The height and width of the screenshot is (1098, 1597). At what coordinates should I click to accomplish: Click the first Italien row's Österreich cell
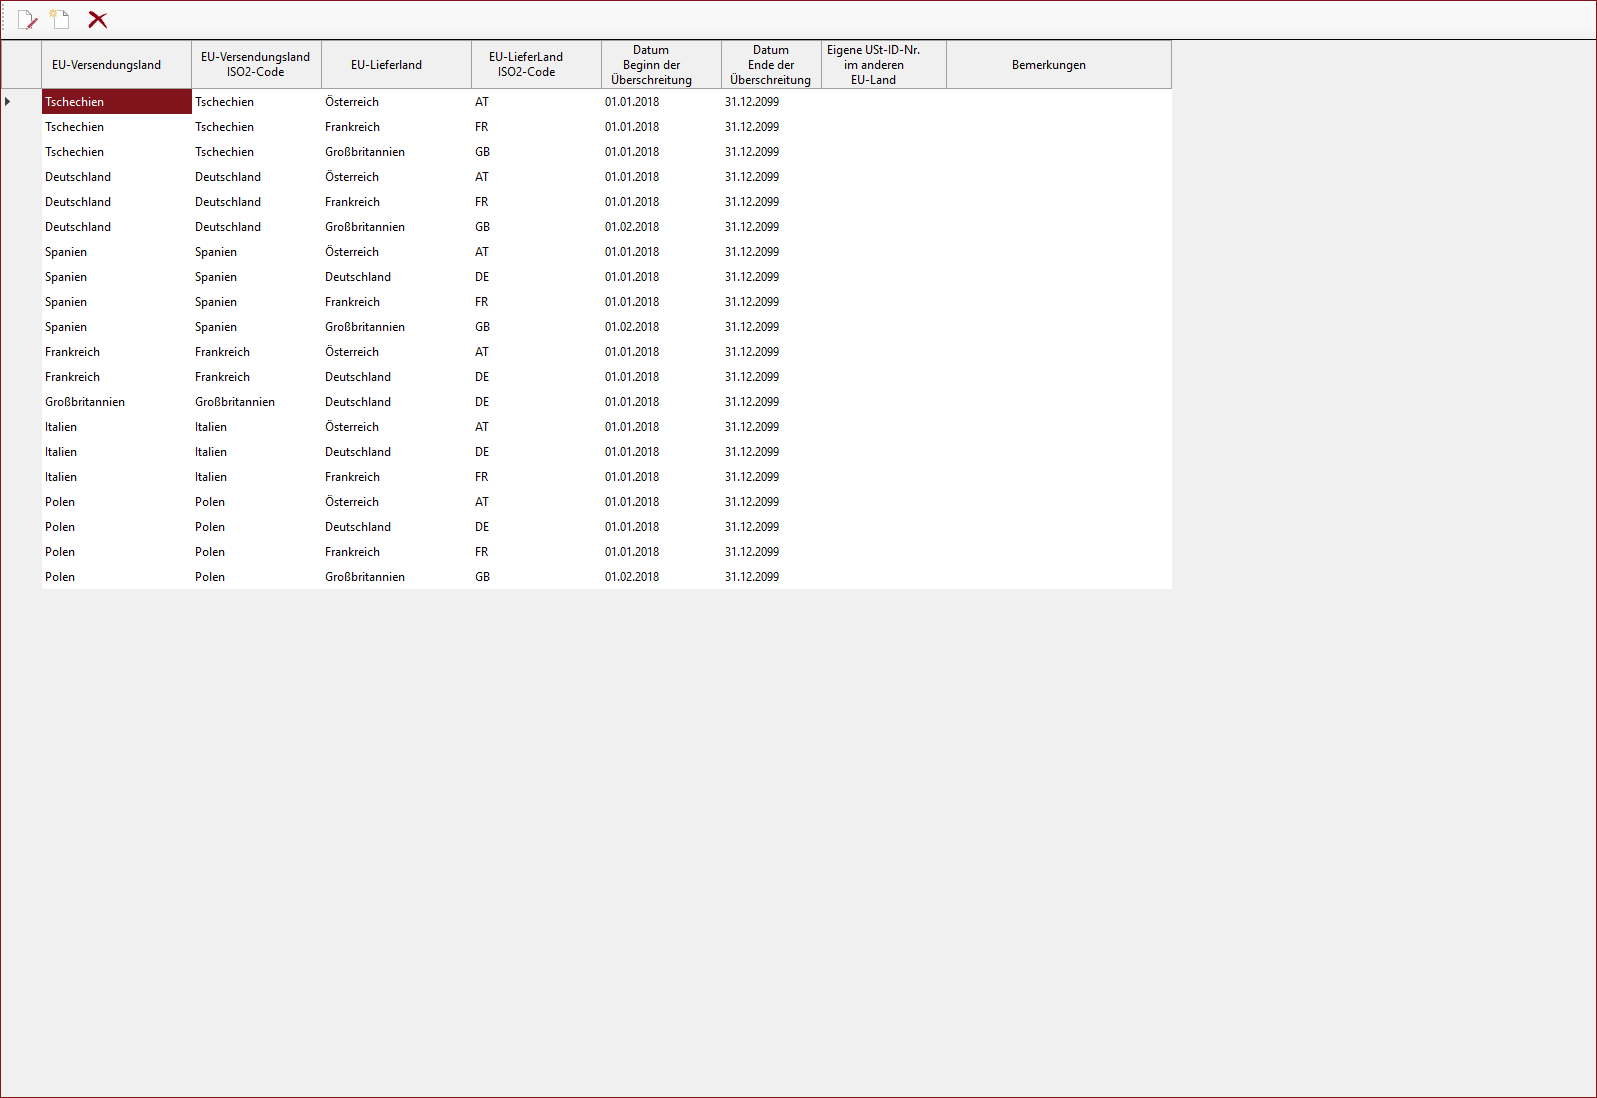click(352, 427)
